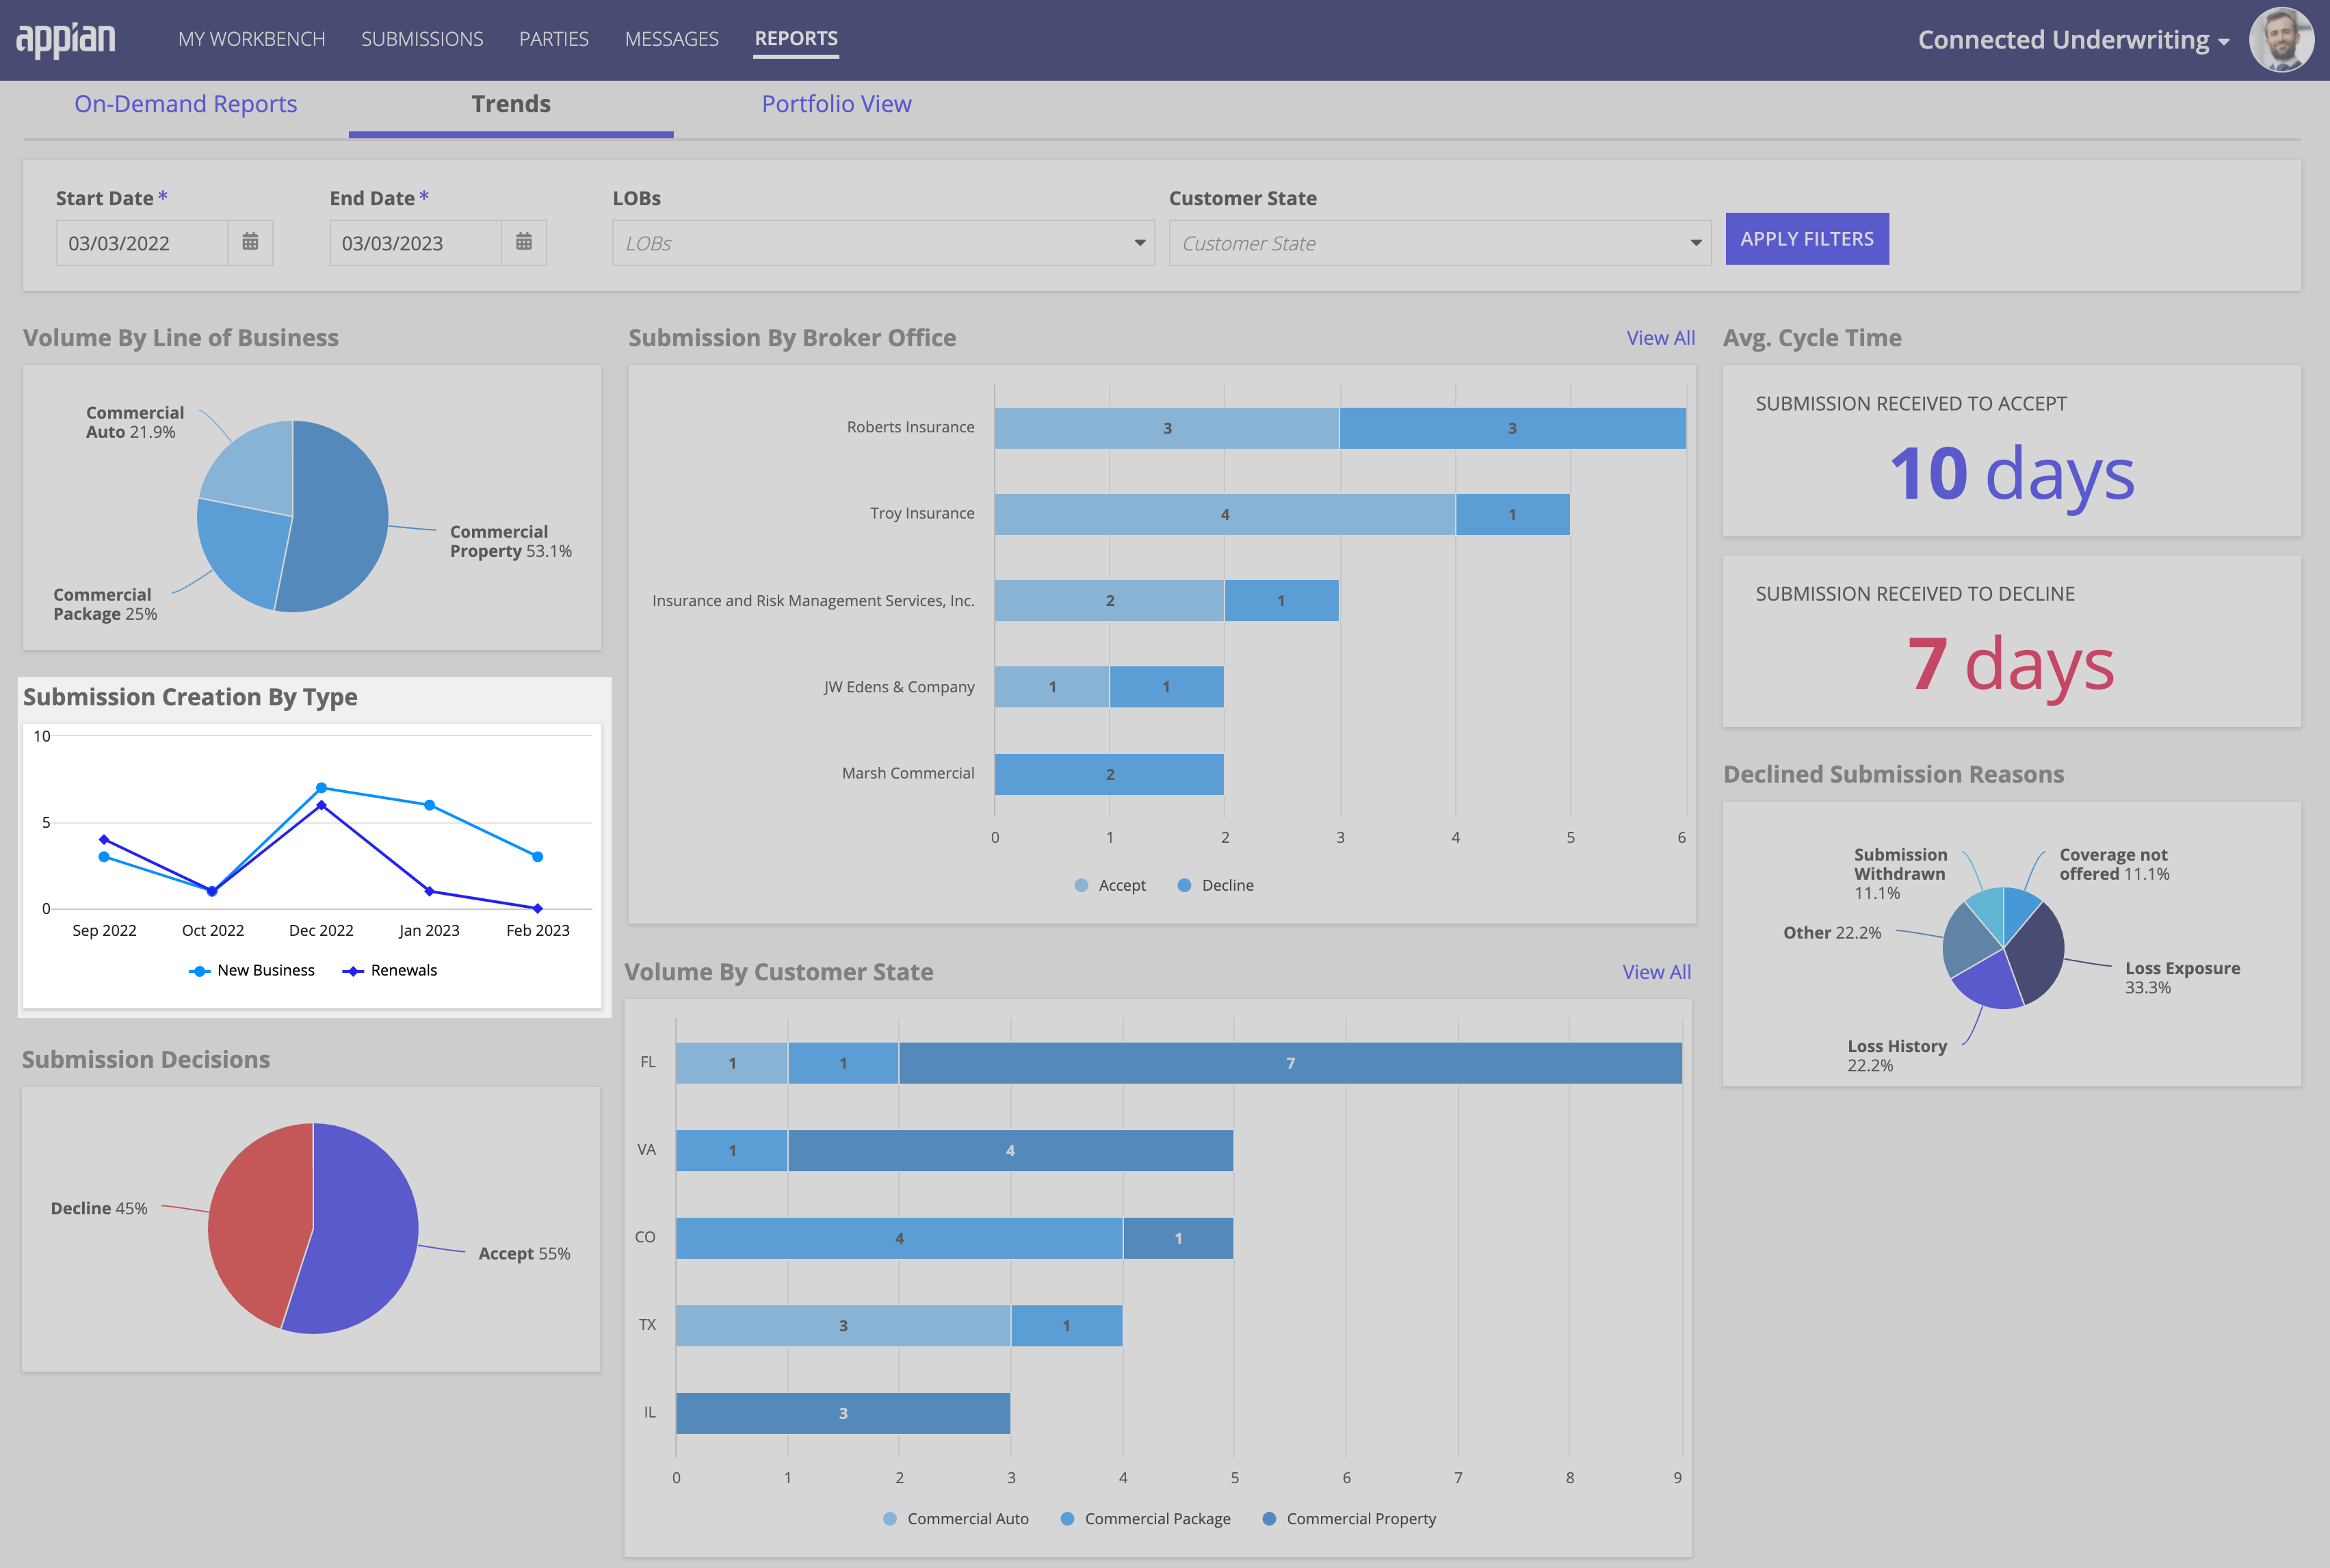Open the End Date calendar picker

click(525, 242)
